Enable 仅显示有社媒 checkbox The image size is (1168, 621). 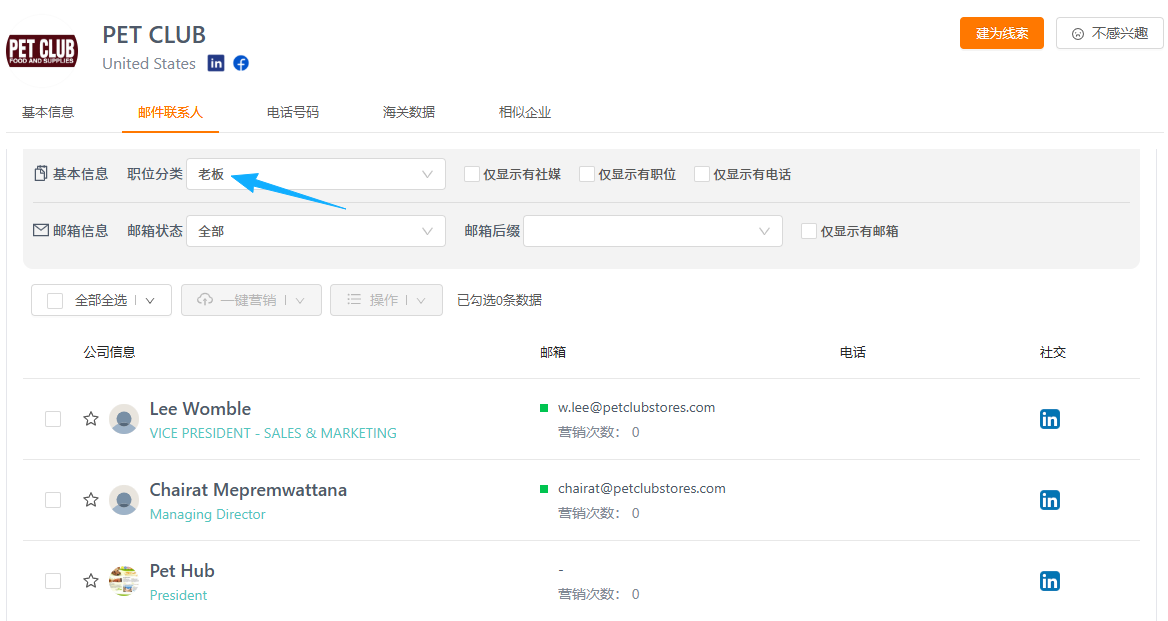coord(472,174)
